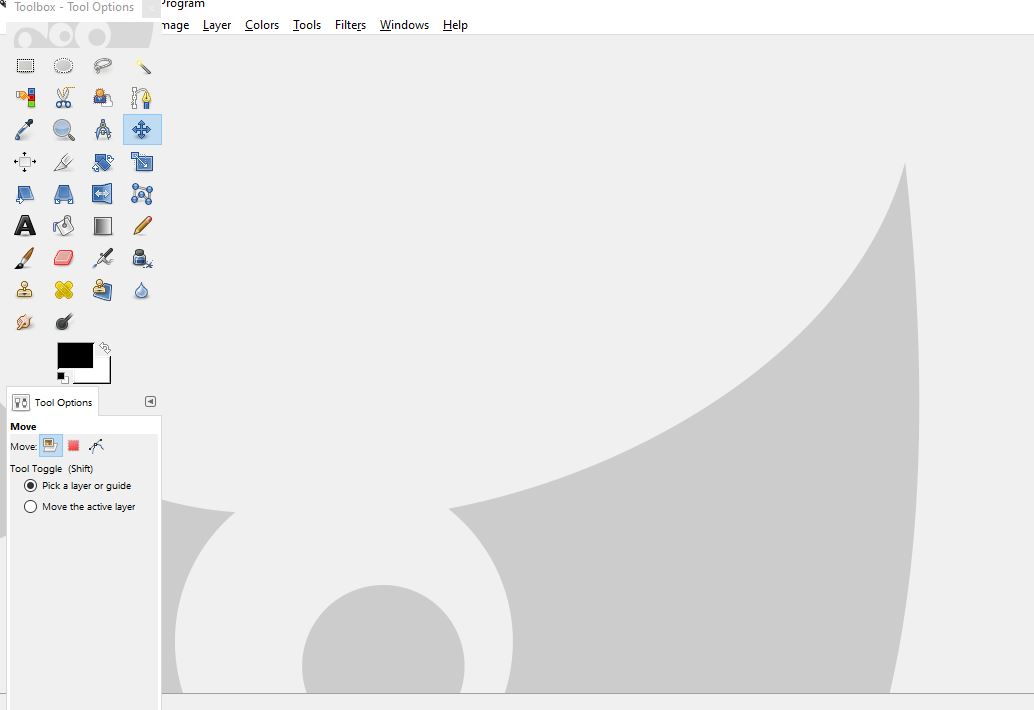Select the Scissors Select tool
1034x710 pixels.
coord(63,98)
